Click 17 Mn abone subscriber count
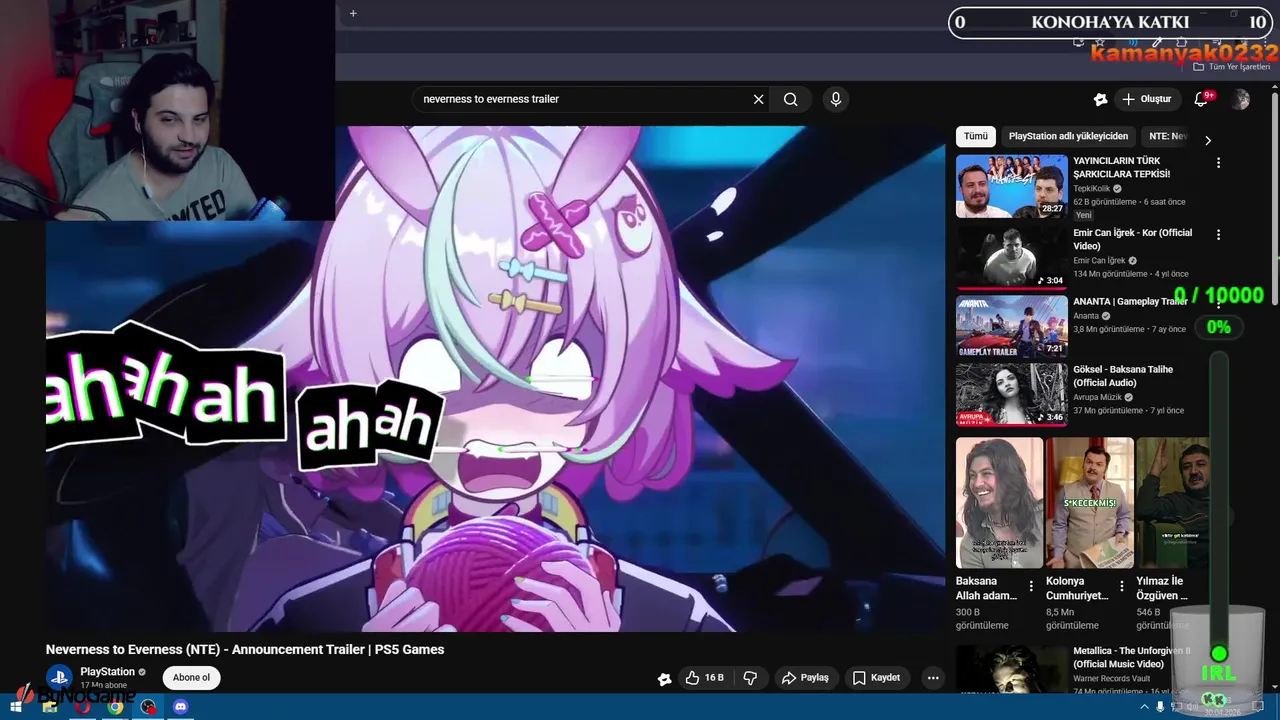Screen dimensions: 1280x720 [x=104, y=686]
